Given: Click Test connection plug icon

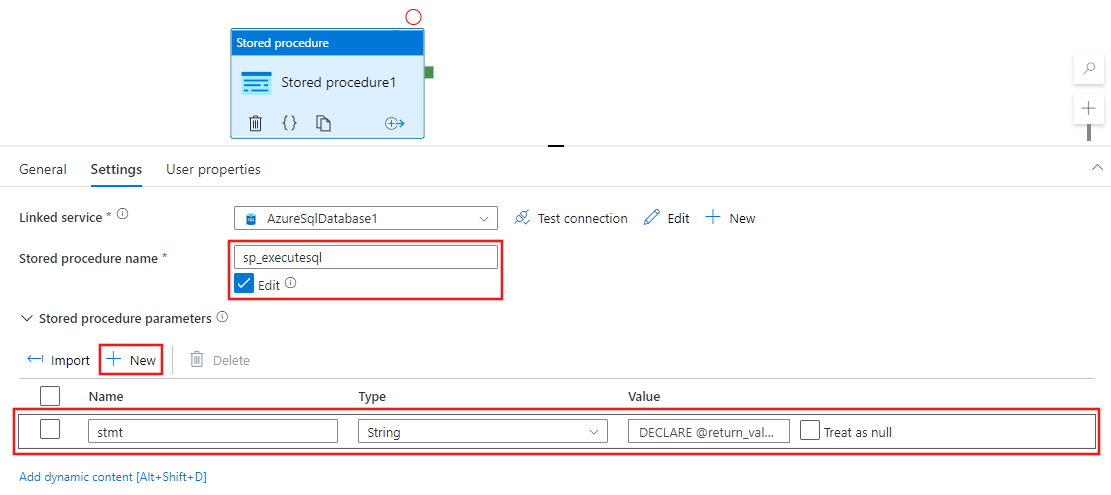Looking at the screenshot, I should (521, 218).
